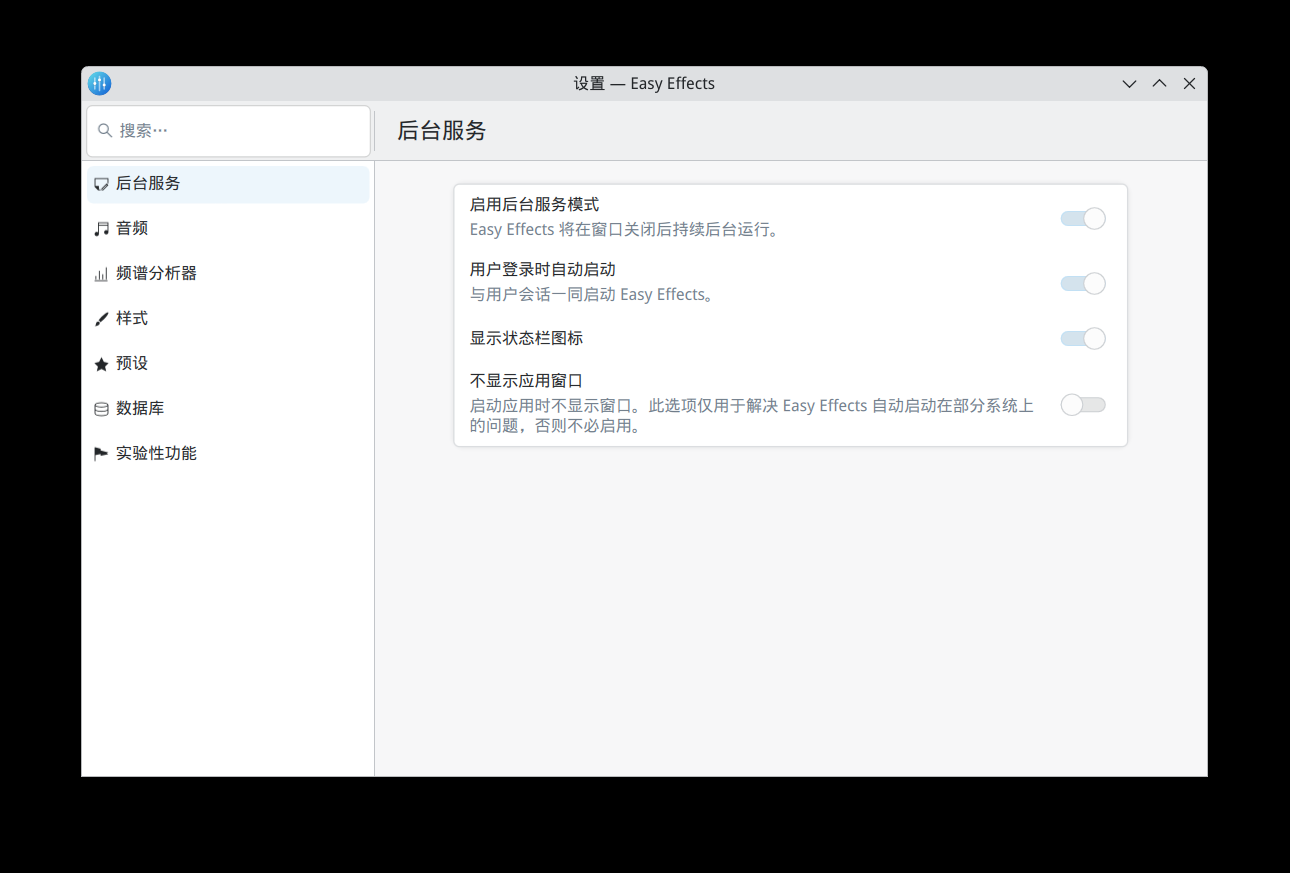
Task: Click the 后台服务 sidebar icon
Action: coord(101,184)
